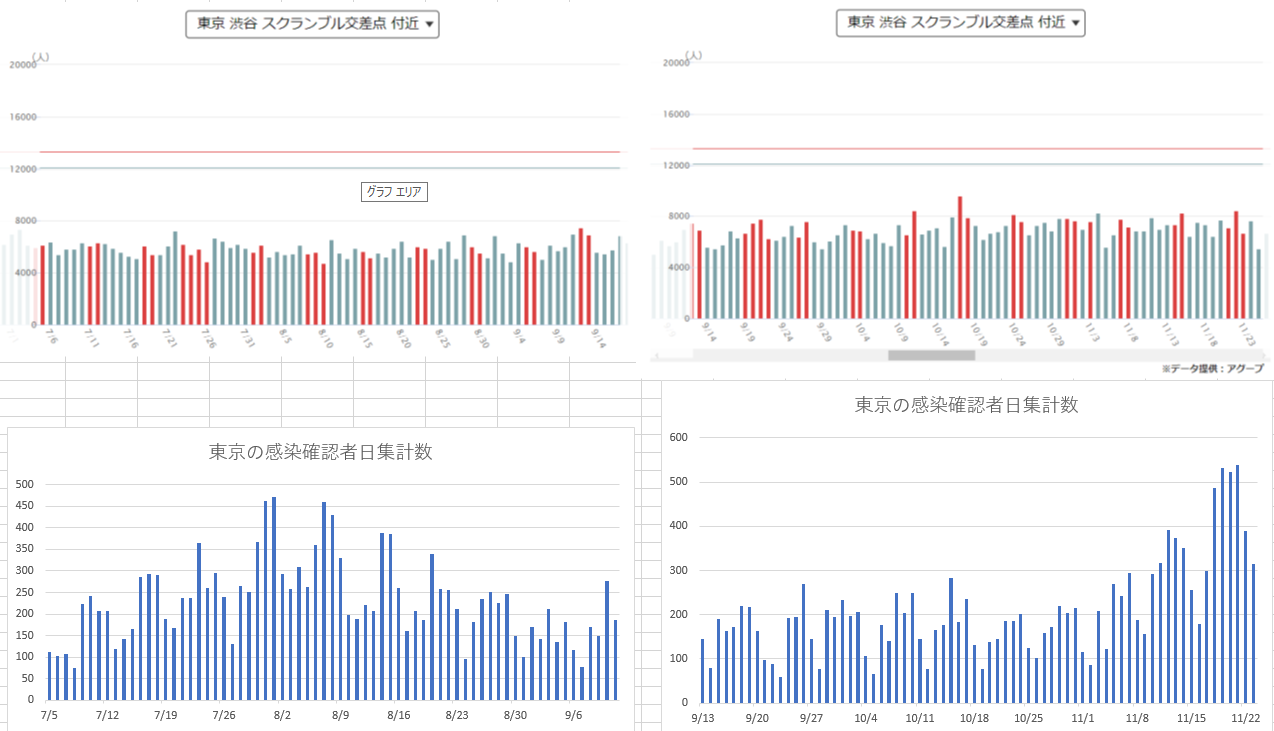
Task: Click the red horizontal threshold line in the top-left chart
Action: [x=330, y=153]
